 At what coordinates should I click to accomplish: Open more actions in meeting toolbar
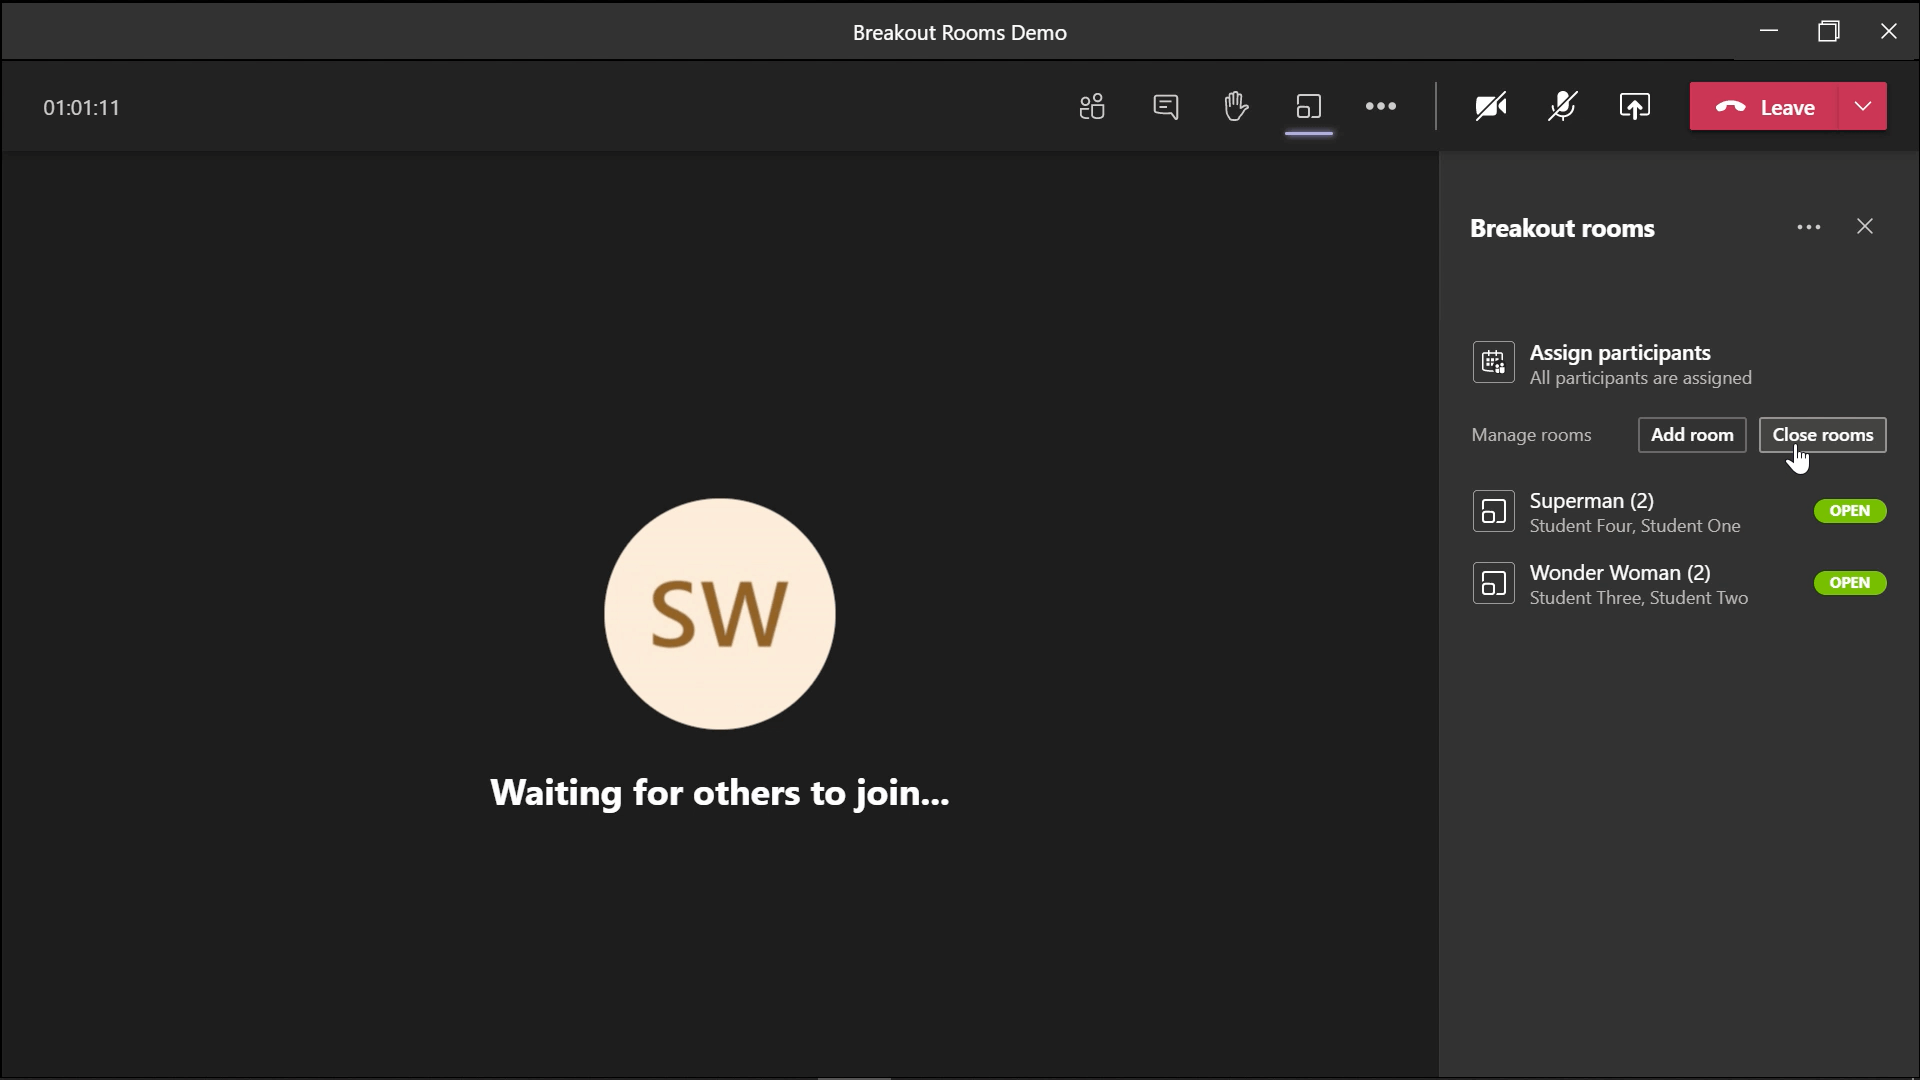point(1380,106)
